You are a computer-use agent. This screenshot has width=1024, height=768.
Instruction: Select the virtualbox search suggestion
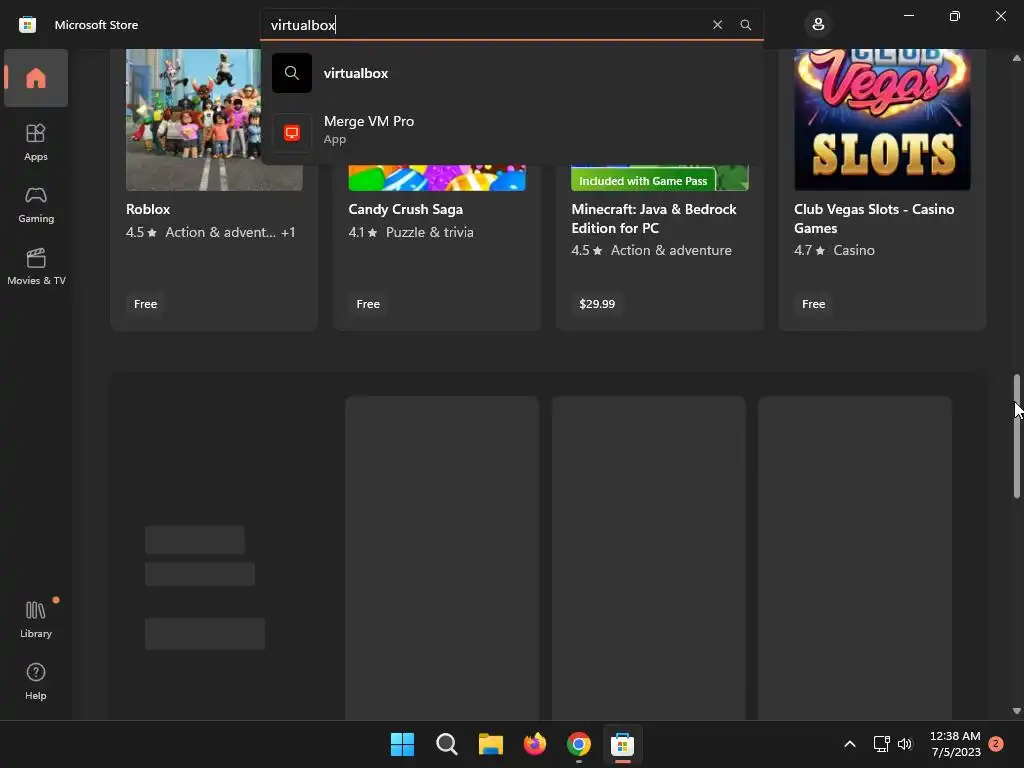512,73
